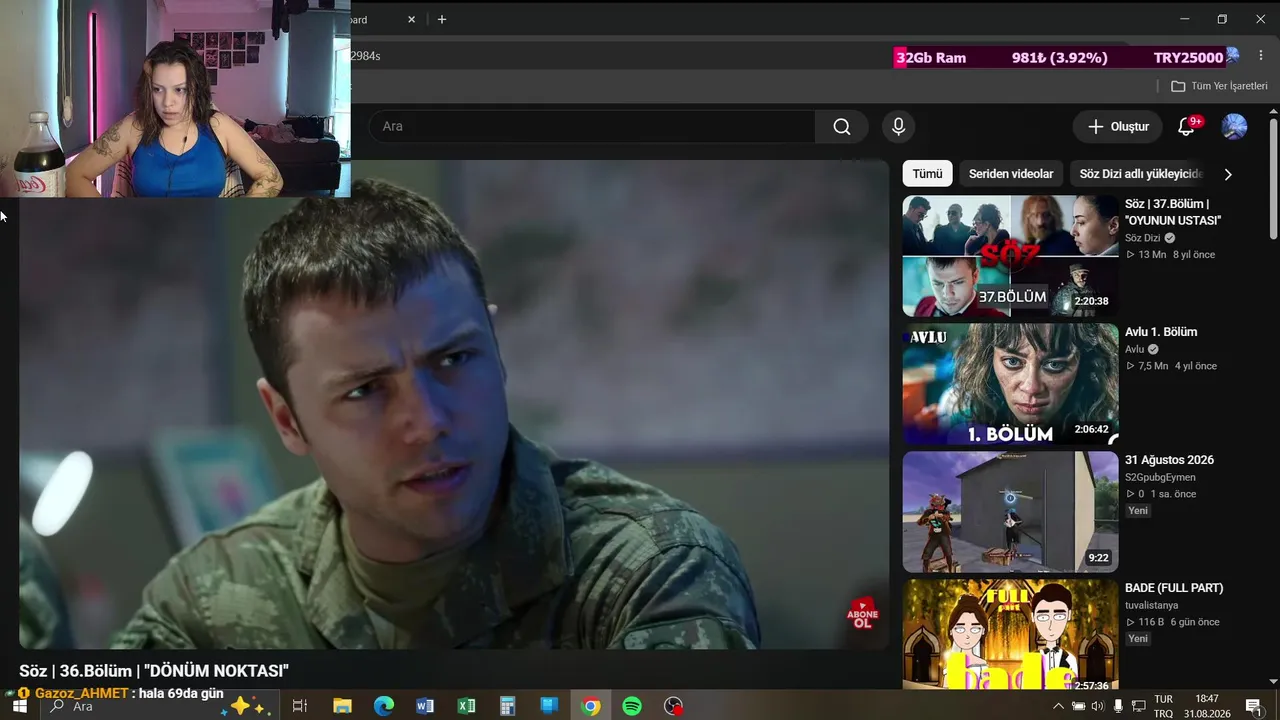
Task: Click the YouTube search magnifier button
Action: pyautogui.click(x=842, y=127)
